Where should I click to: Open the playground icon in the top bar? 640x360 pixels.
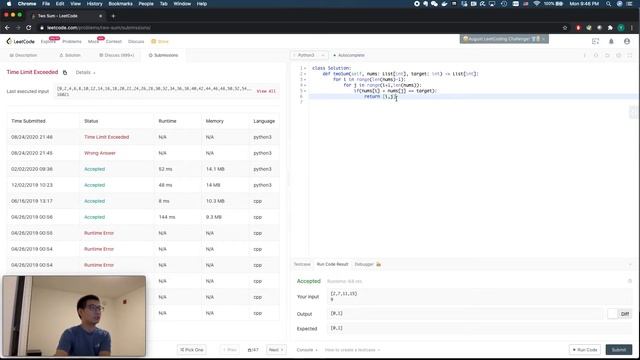[596, 41]
